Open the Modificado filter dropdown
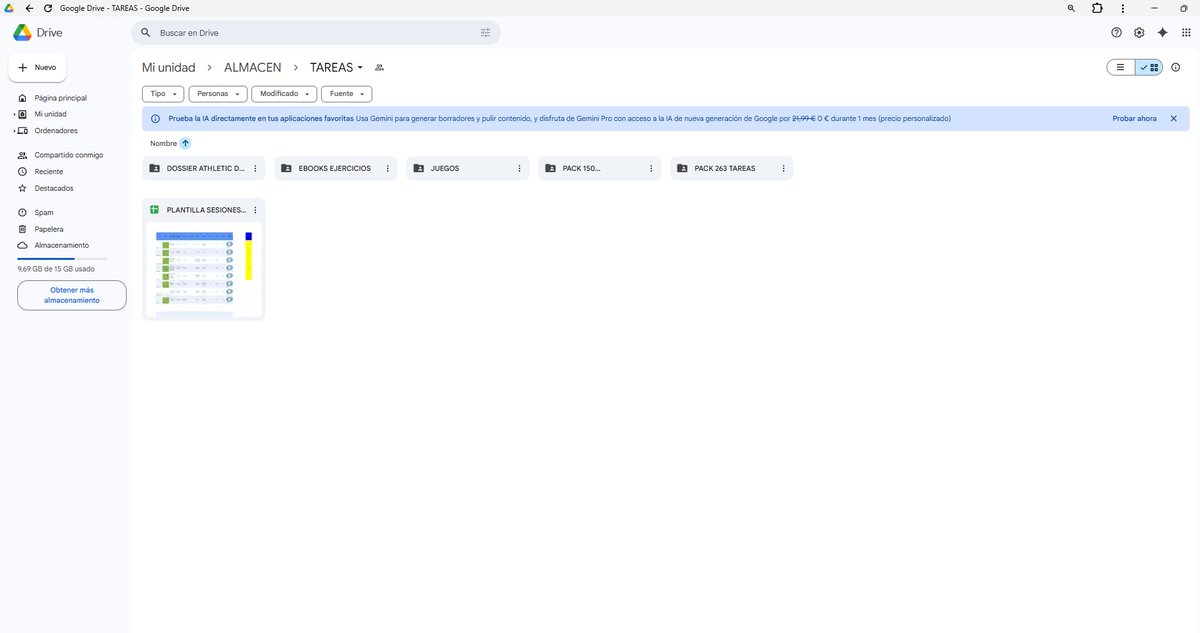Image resolution: width=1200 pixels, height=633 pixels. 284,94
